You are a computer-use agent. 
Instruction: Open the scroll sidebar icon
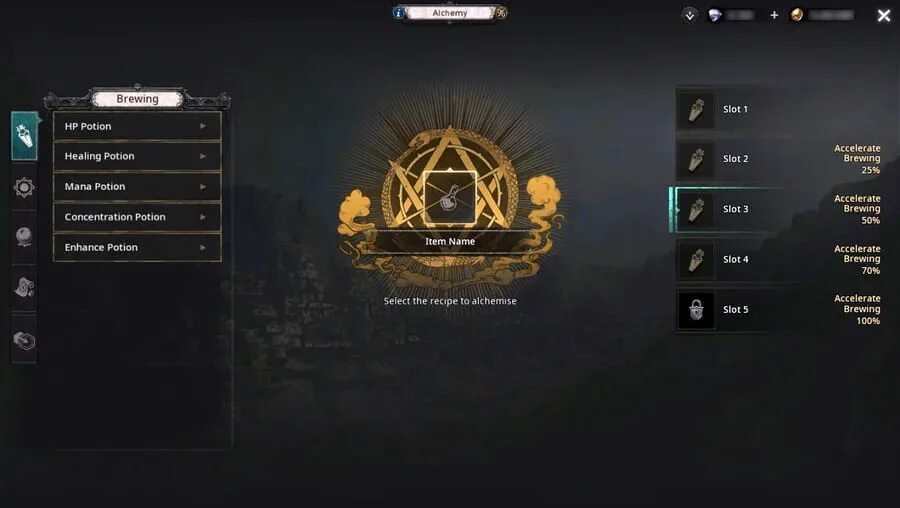click(x=24, y=287)
